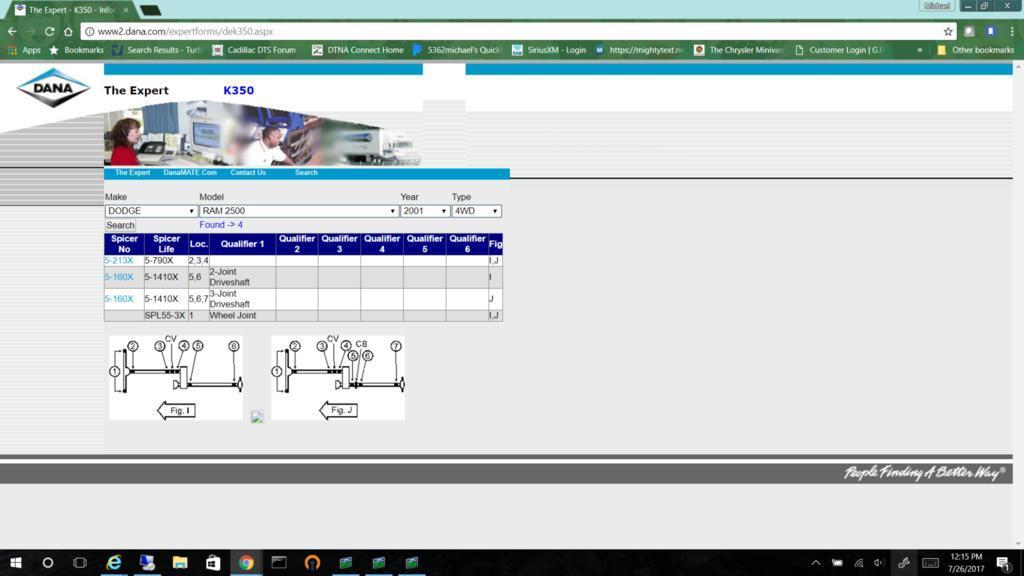The width and height of the screenshot is (1024, 576).
Task: Open the Windows Start menu
Action: tap(16, 562)
